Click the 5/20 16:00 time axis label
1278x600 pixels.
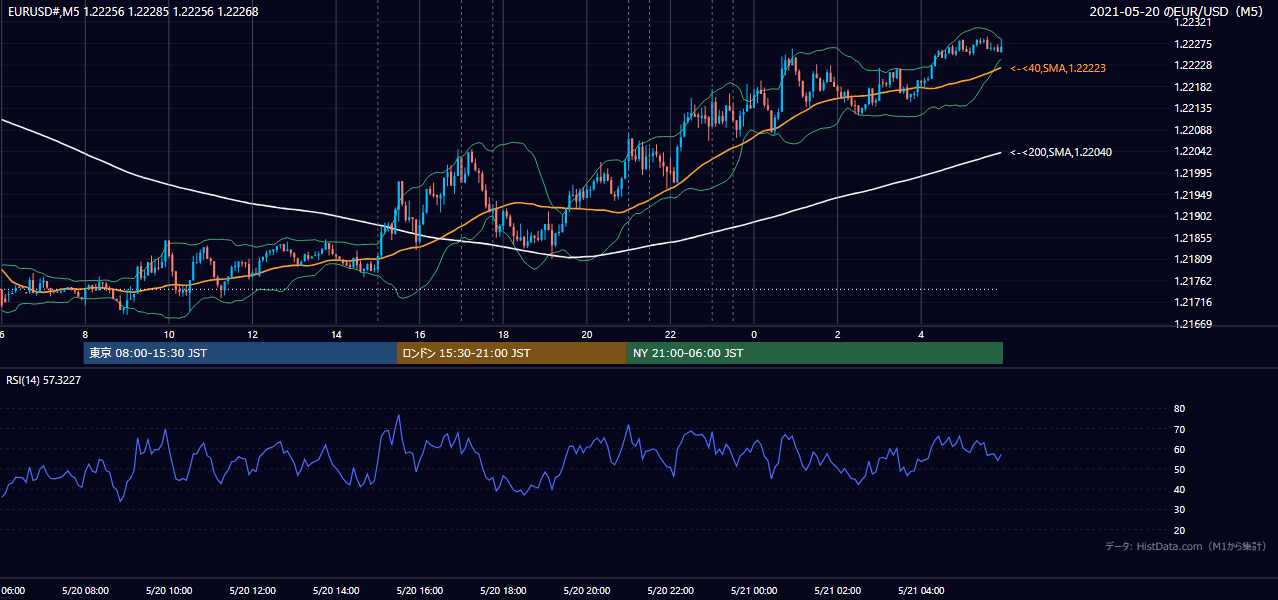[420, 591]
